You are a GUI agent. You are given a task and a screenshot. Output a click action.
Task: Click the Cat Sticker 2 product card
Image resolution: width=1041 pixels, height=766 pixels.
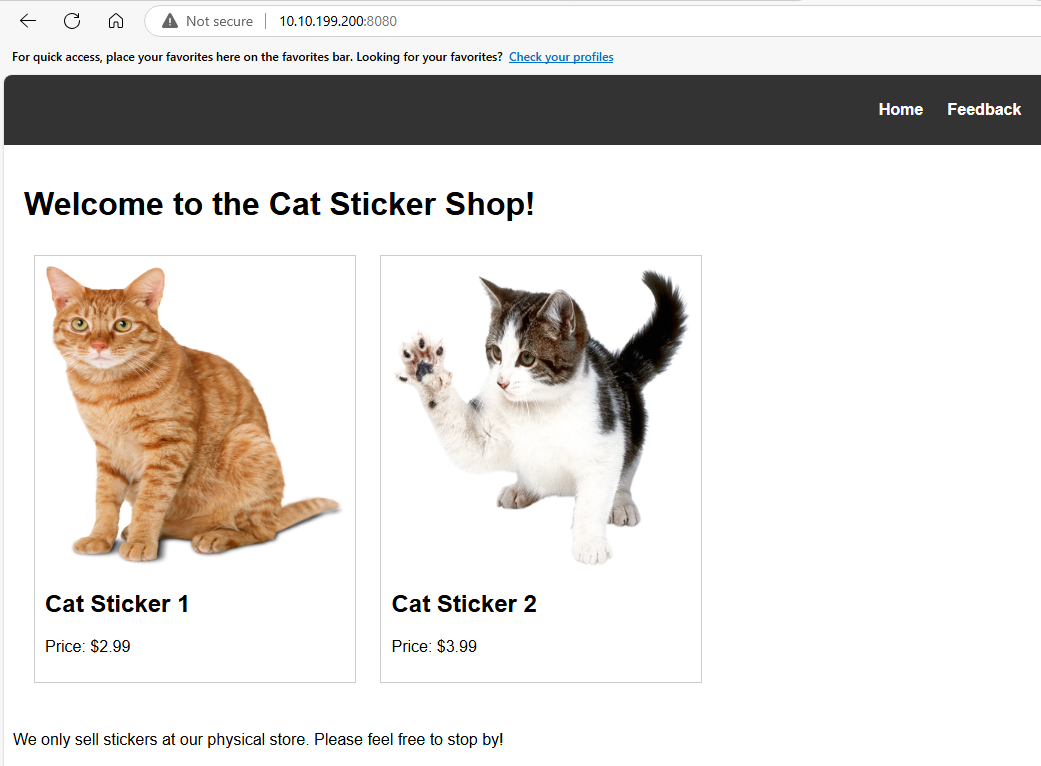point(541,469)
